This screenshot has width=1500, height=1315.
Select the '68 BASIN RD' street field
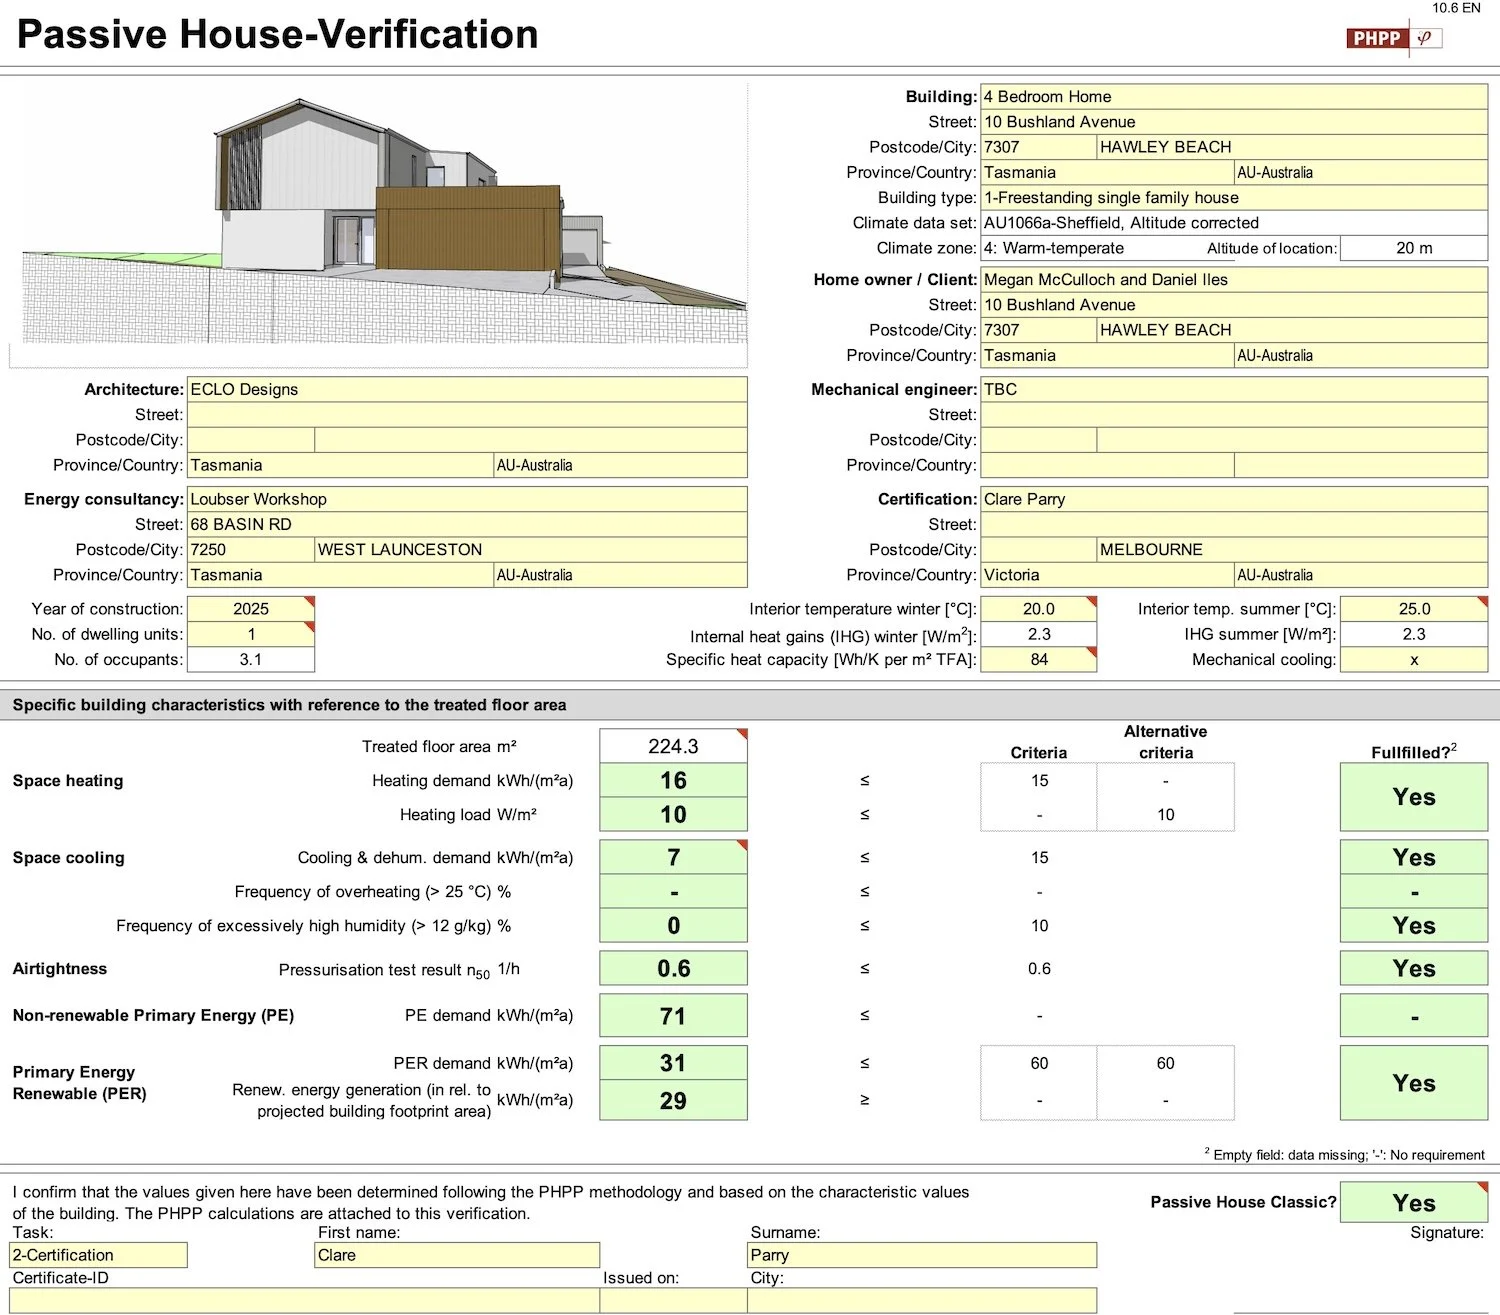467,525
